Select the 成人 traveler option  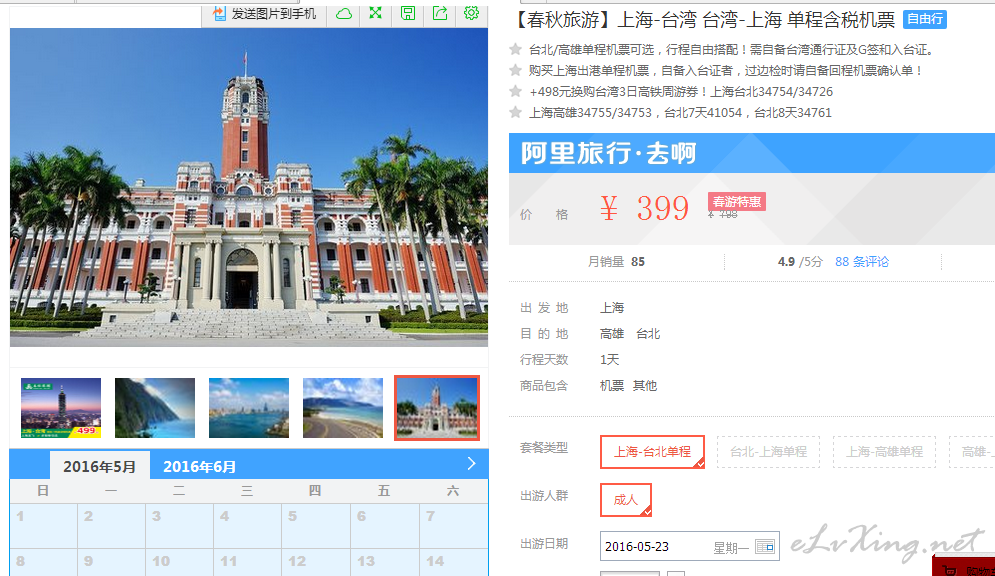click(x=626, y=500)
